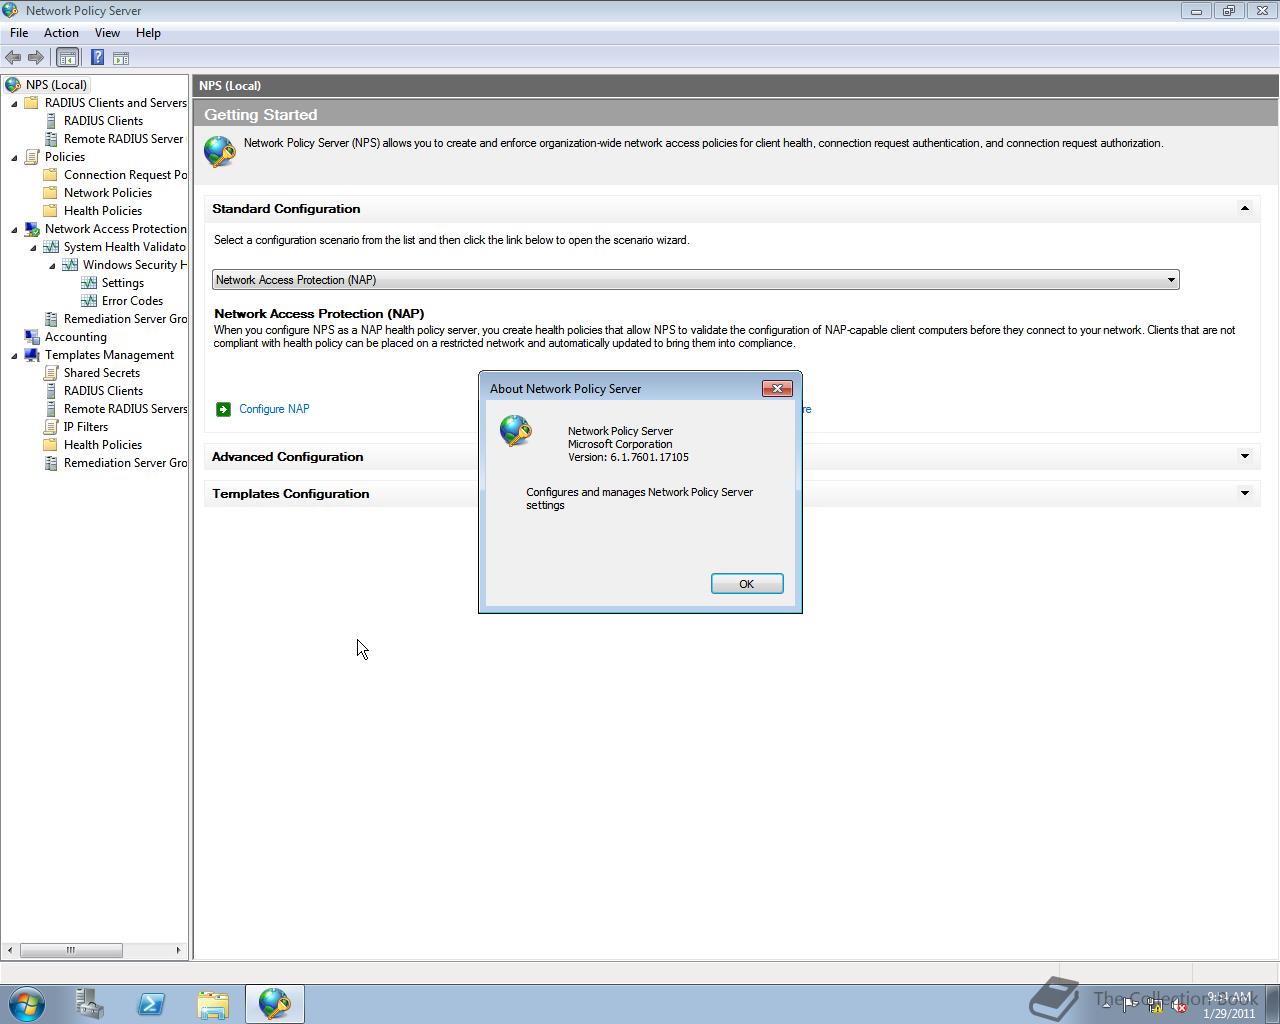Collapse the Policies tree node
The width and height of the screenshot is (1280, 1024).
tap(14, 157)
